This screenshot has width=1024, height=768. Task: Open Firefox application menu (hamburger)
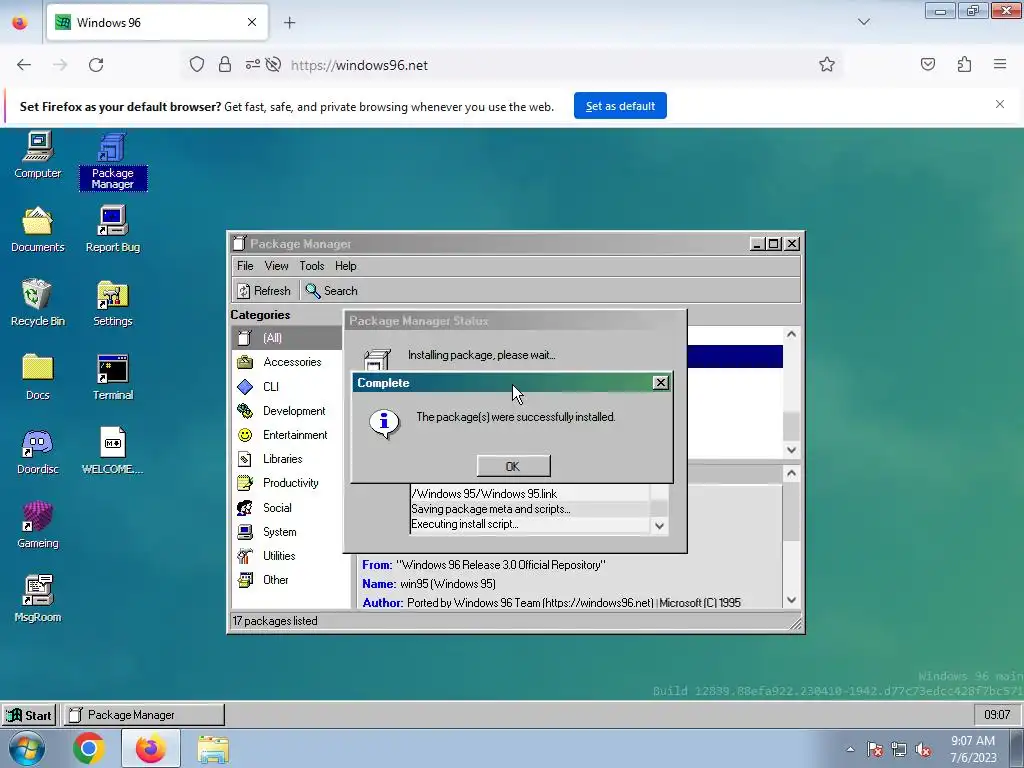[x=1000, y=64]
